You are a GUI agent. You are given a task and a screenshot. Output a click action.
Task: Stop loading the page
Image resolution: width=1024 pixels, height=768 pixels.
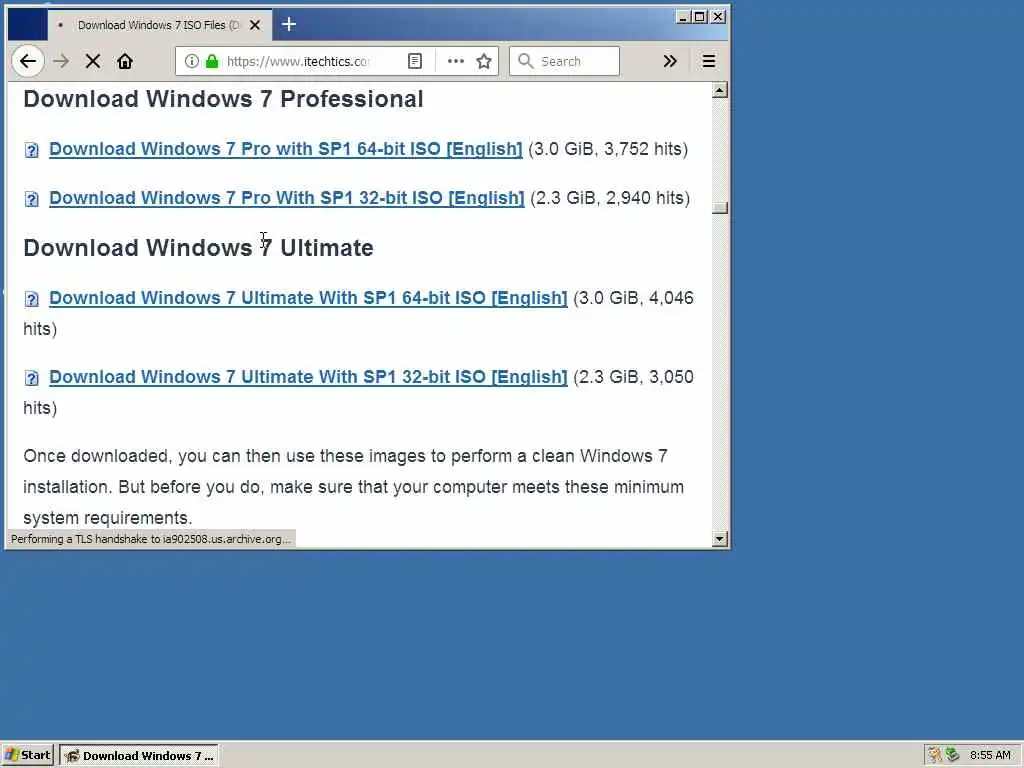(x=93, y=61)
